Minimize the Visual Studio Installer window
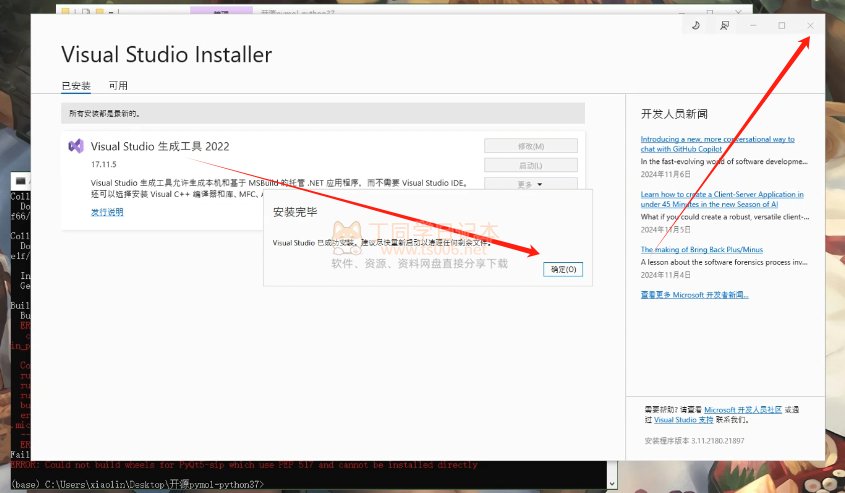The width and height of the screenshot is (845, 493). [x=753, y=25]
